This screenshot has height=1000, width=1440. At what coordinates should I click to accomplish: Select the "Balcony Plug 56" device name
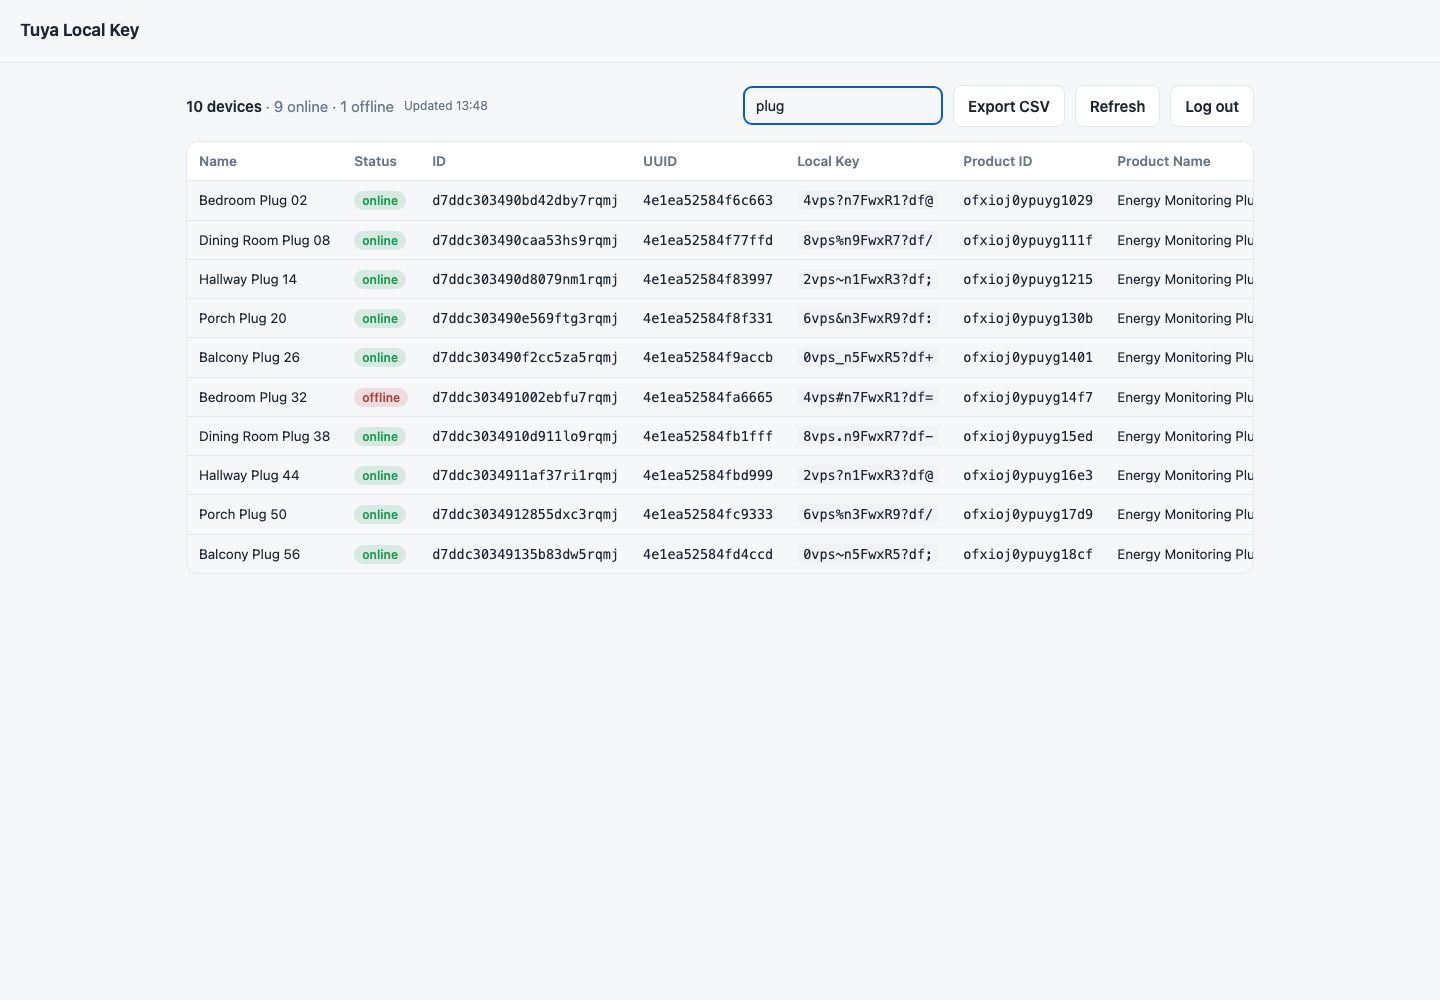pos(249,554)
